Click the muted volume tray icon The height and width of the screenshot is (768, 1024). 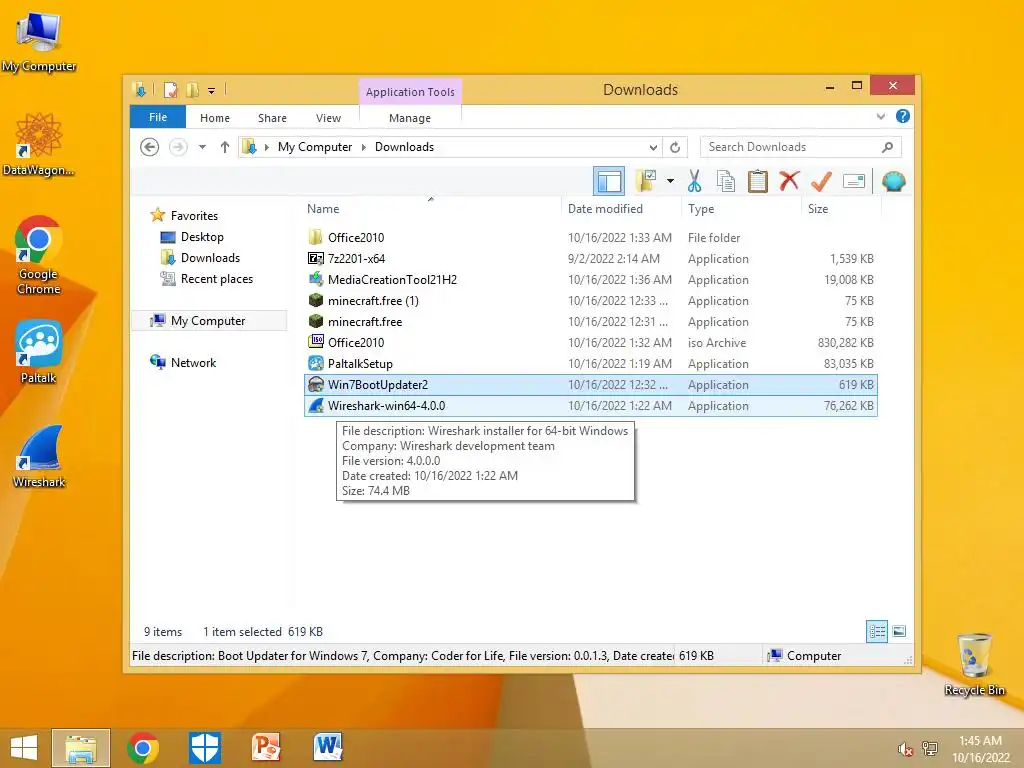pyautogui.click(x=904, y=748)
